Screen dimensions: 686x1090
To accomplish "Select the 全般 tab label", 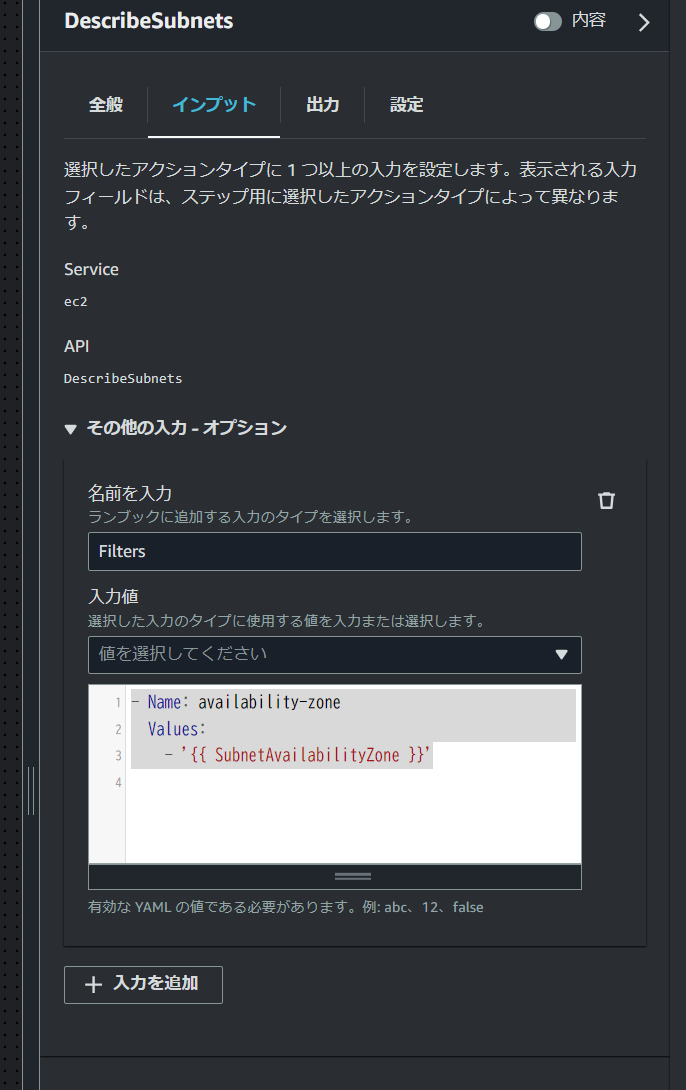I will (105, 105).
